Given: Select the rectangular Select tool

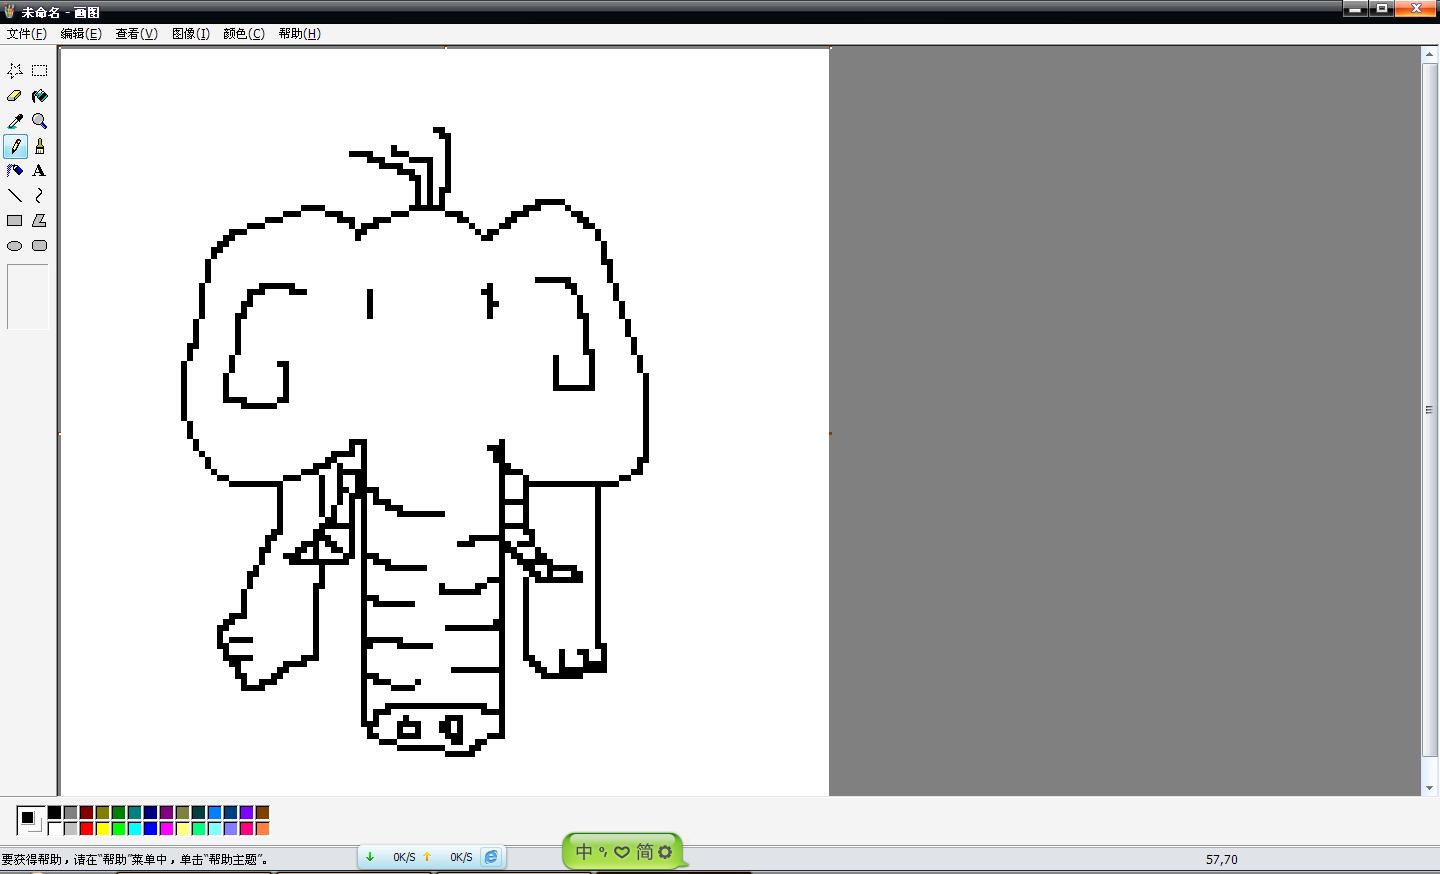Looking at the screenshot, I should pos(40,71).
